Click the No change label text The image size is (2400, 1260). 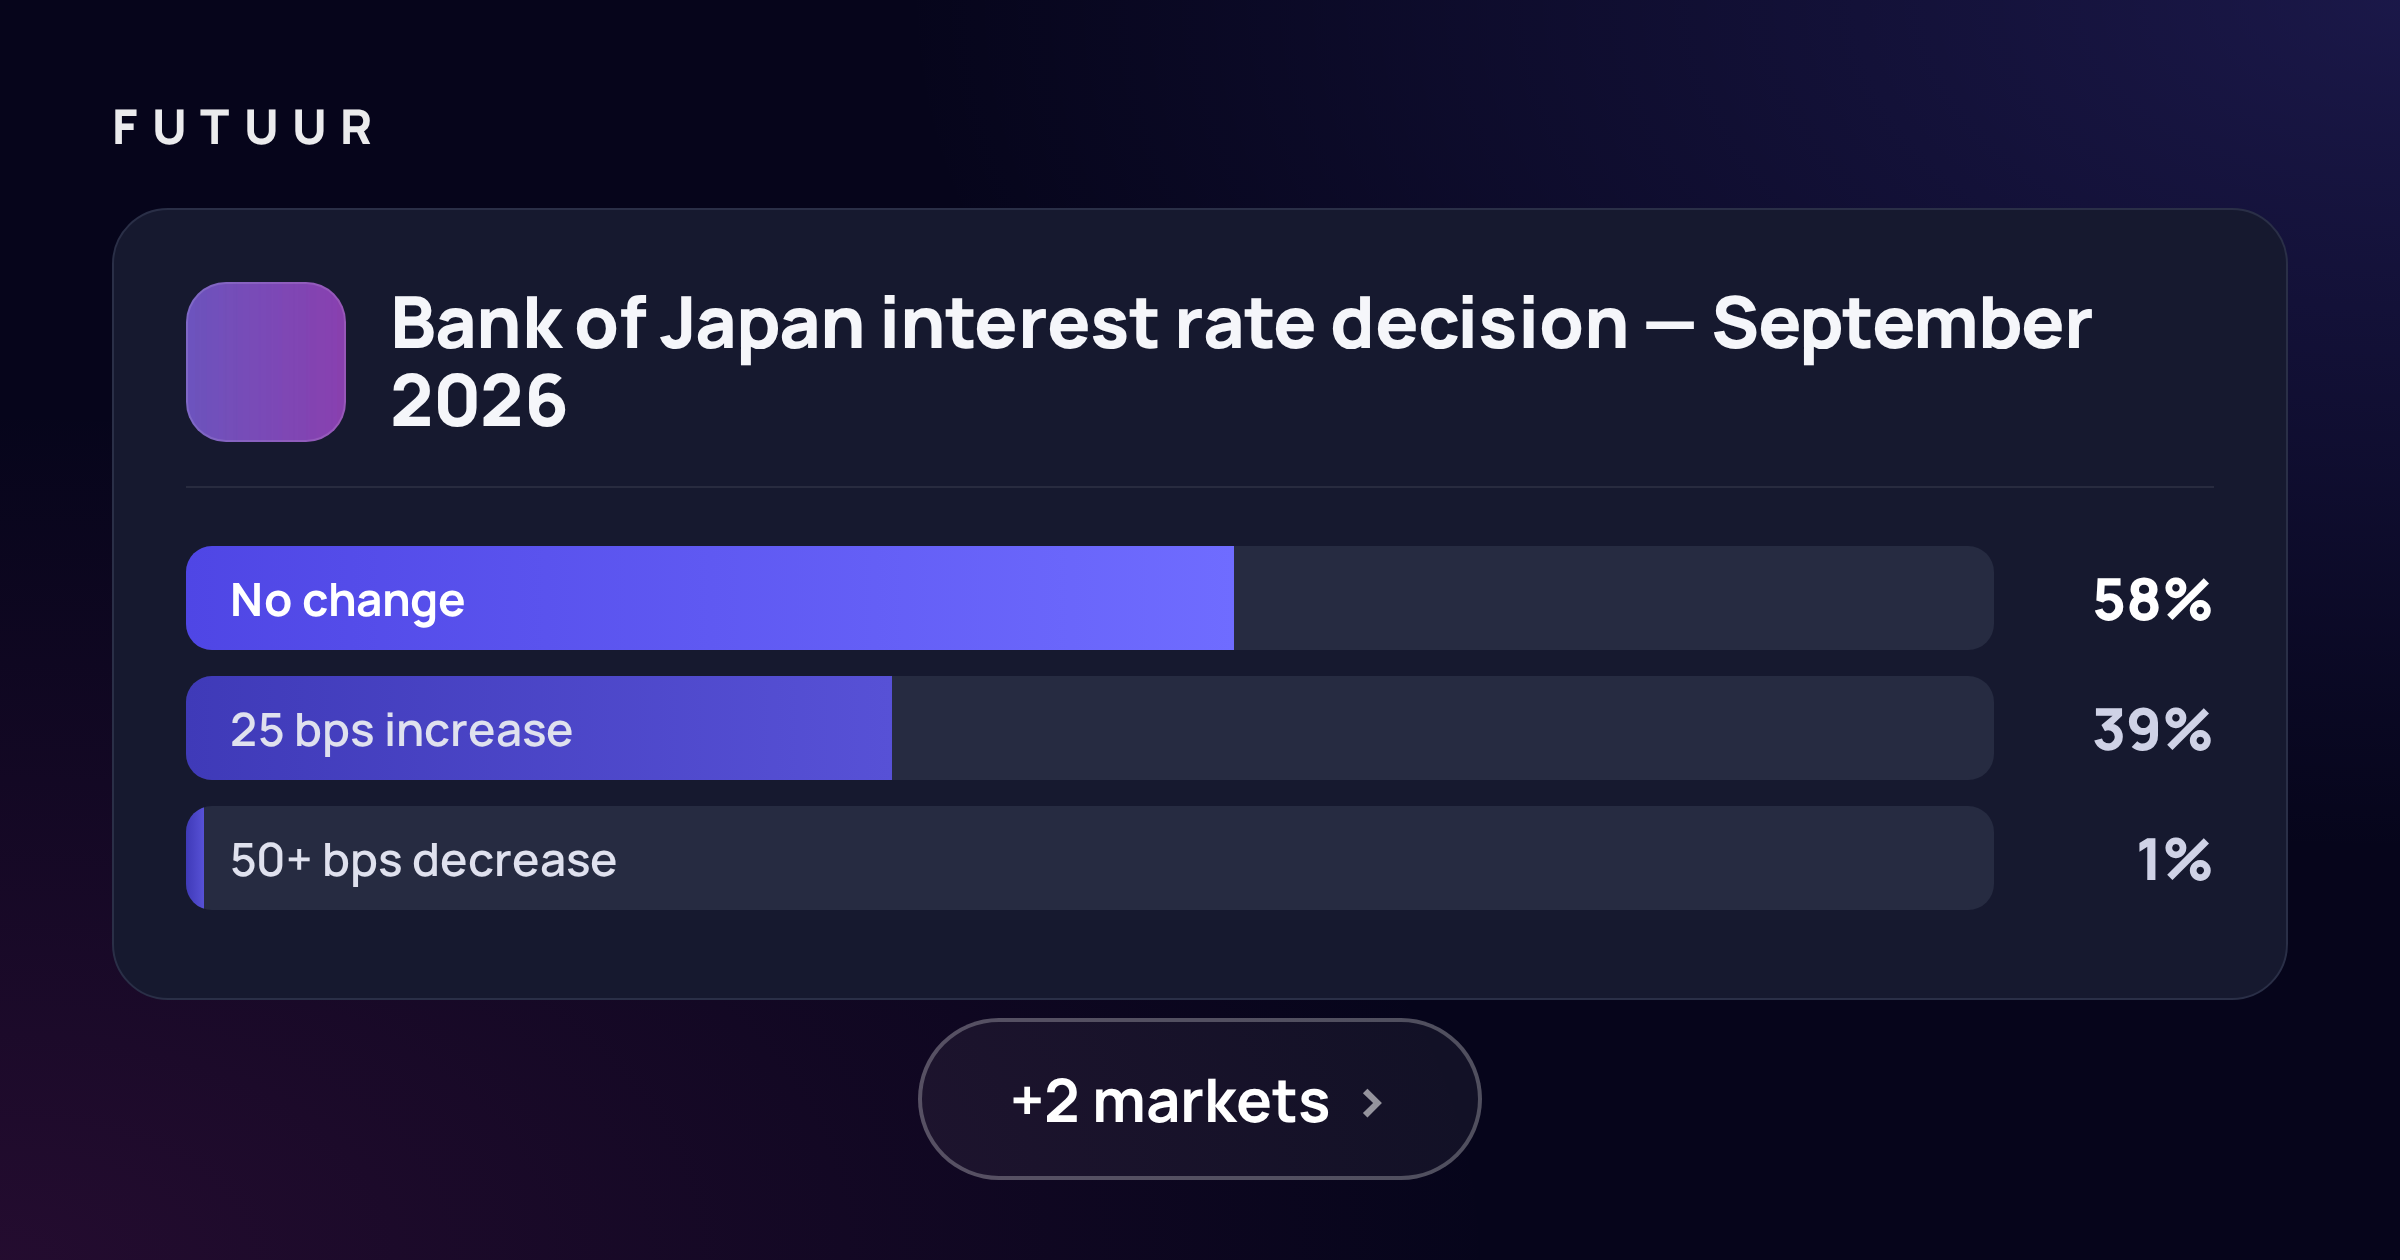pos(348,602)
